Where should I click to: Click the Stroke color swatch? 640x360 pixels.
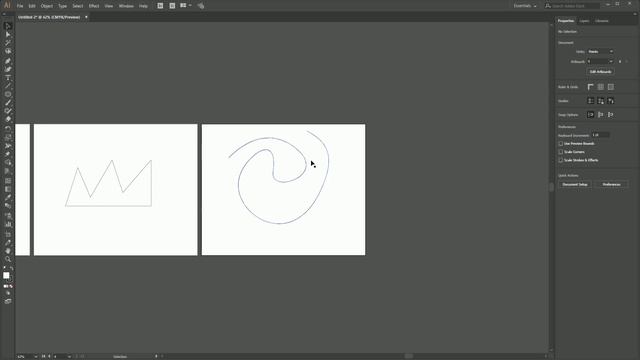click(10, 280)
